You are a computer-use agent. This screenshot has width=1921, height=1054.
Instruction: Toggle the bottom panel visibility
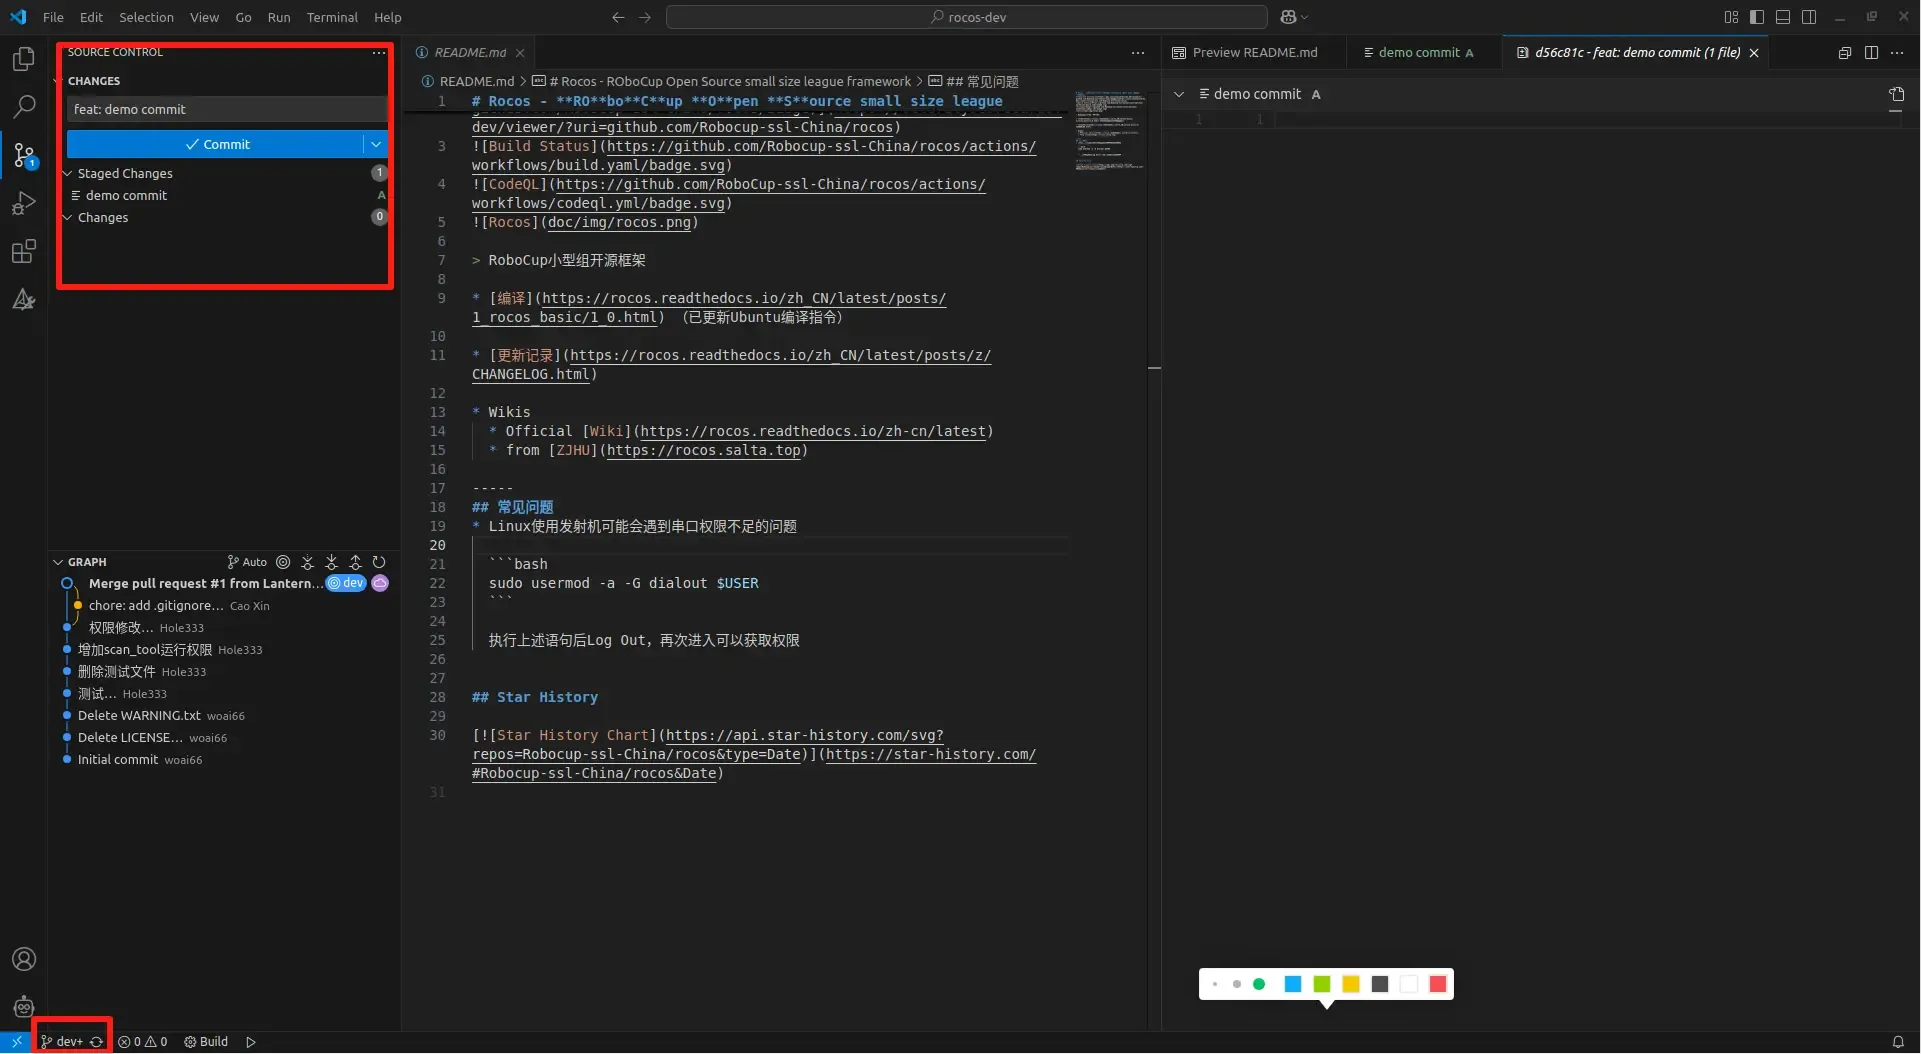pos(1783,17)
